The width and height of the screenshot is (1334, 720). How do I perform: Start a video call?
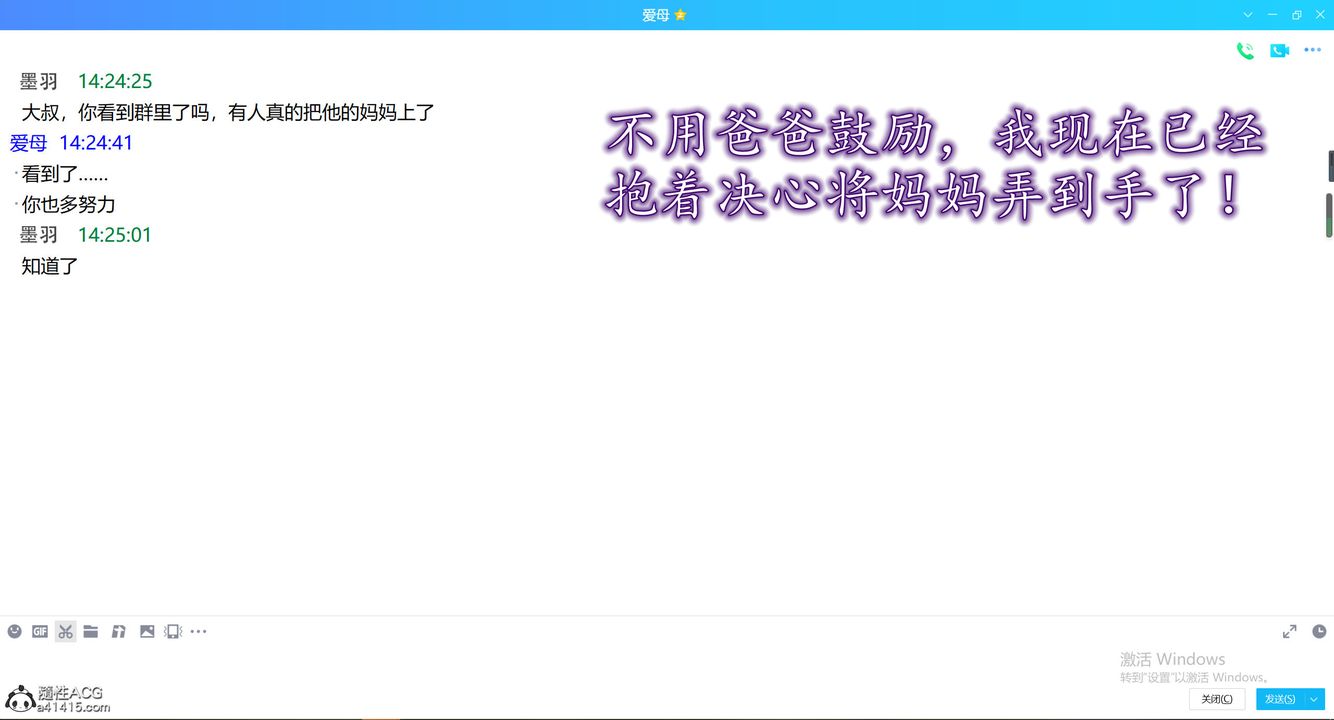(x=1280, y=50)
